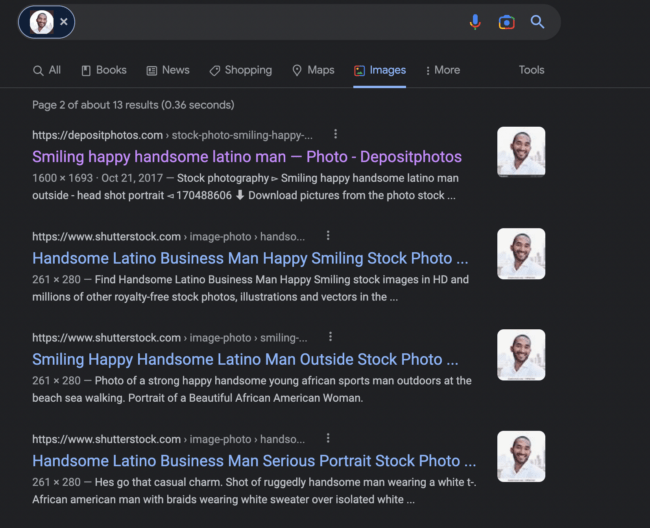Open search by image camera icon
The width and height of the screenshot is (650, 528).
[506, 22]
